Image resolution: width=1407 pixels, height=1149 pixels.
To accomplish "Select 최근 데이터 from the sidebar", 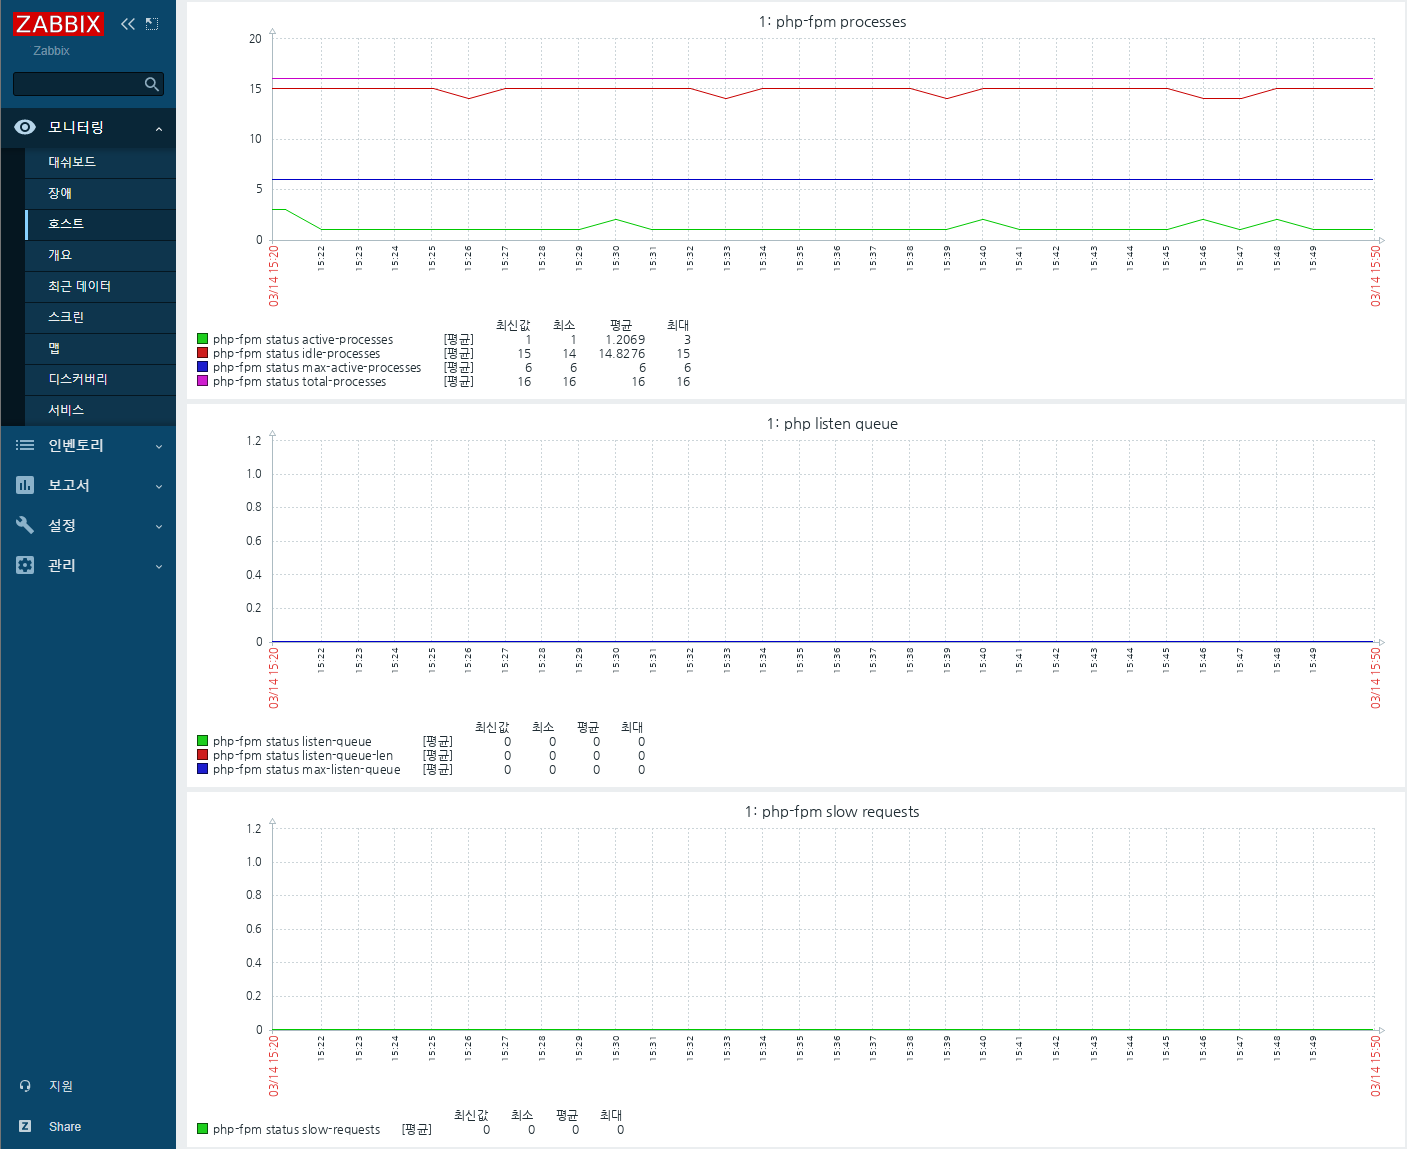I will tap(78, 286).
